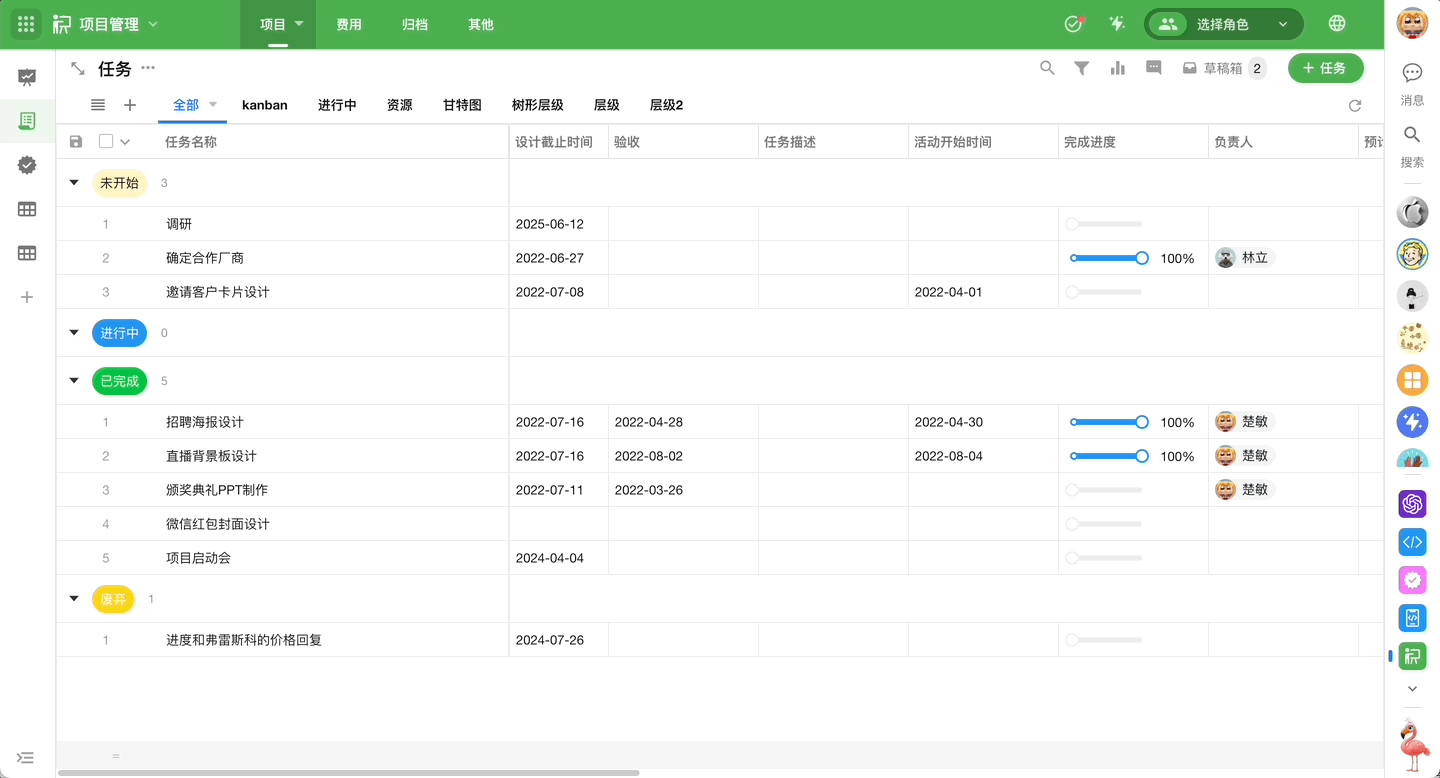Click the expand arrows icon beside 任务 title
Viewport: 1440px width, 778px height.
click(77, 68)
